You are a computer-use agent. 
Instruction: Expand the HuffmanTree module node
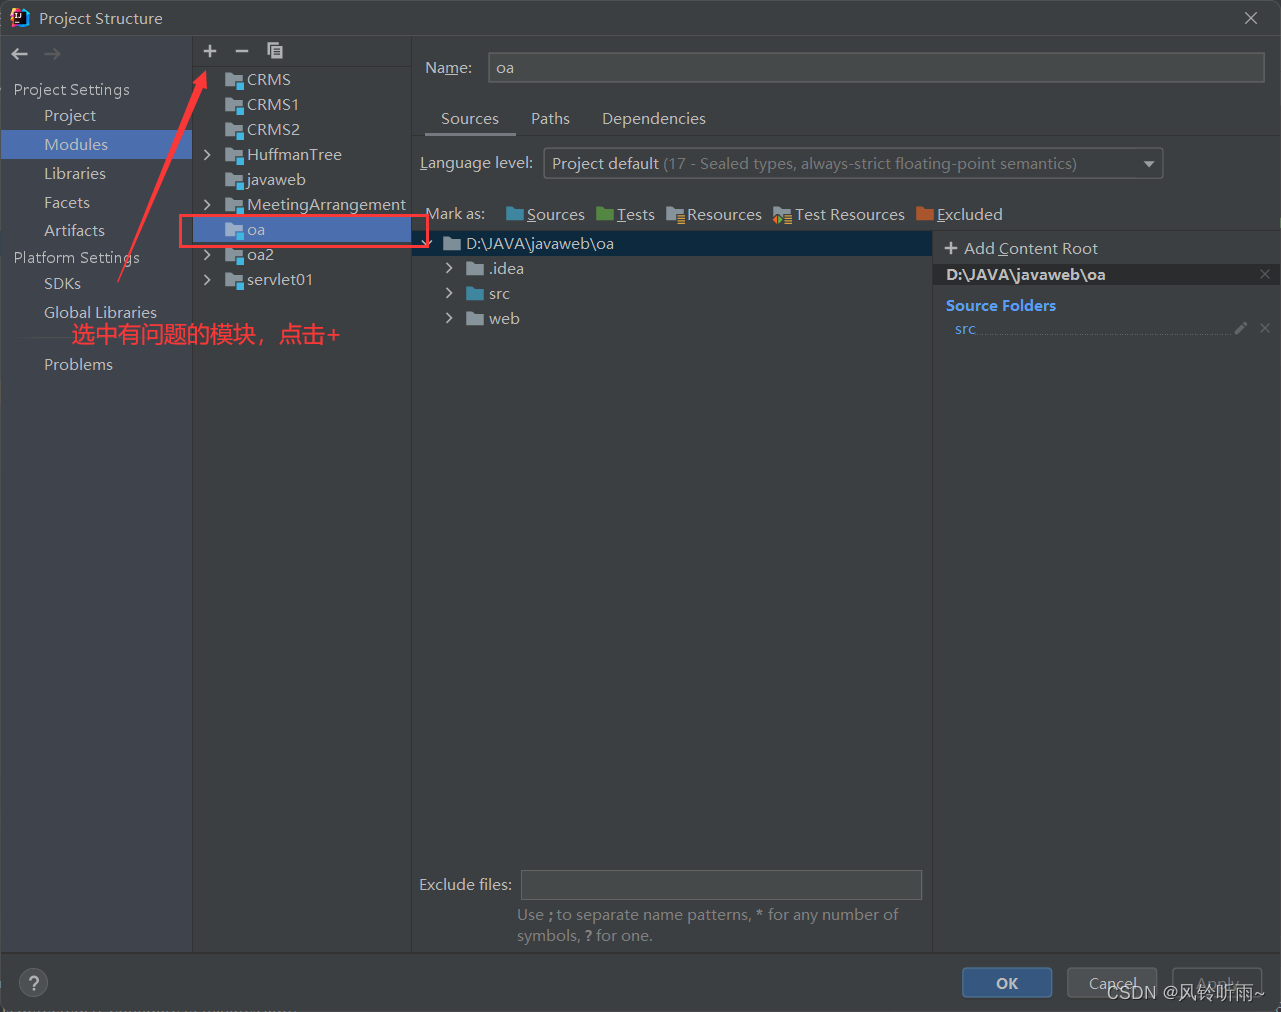coord(207,154)
